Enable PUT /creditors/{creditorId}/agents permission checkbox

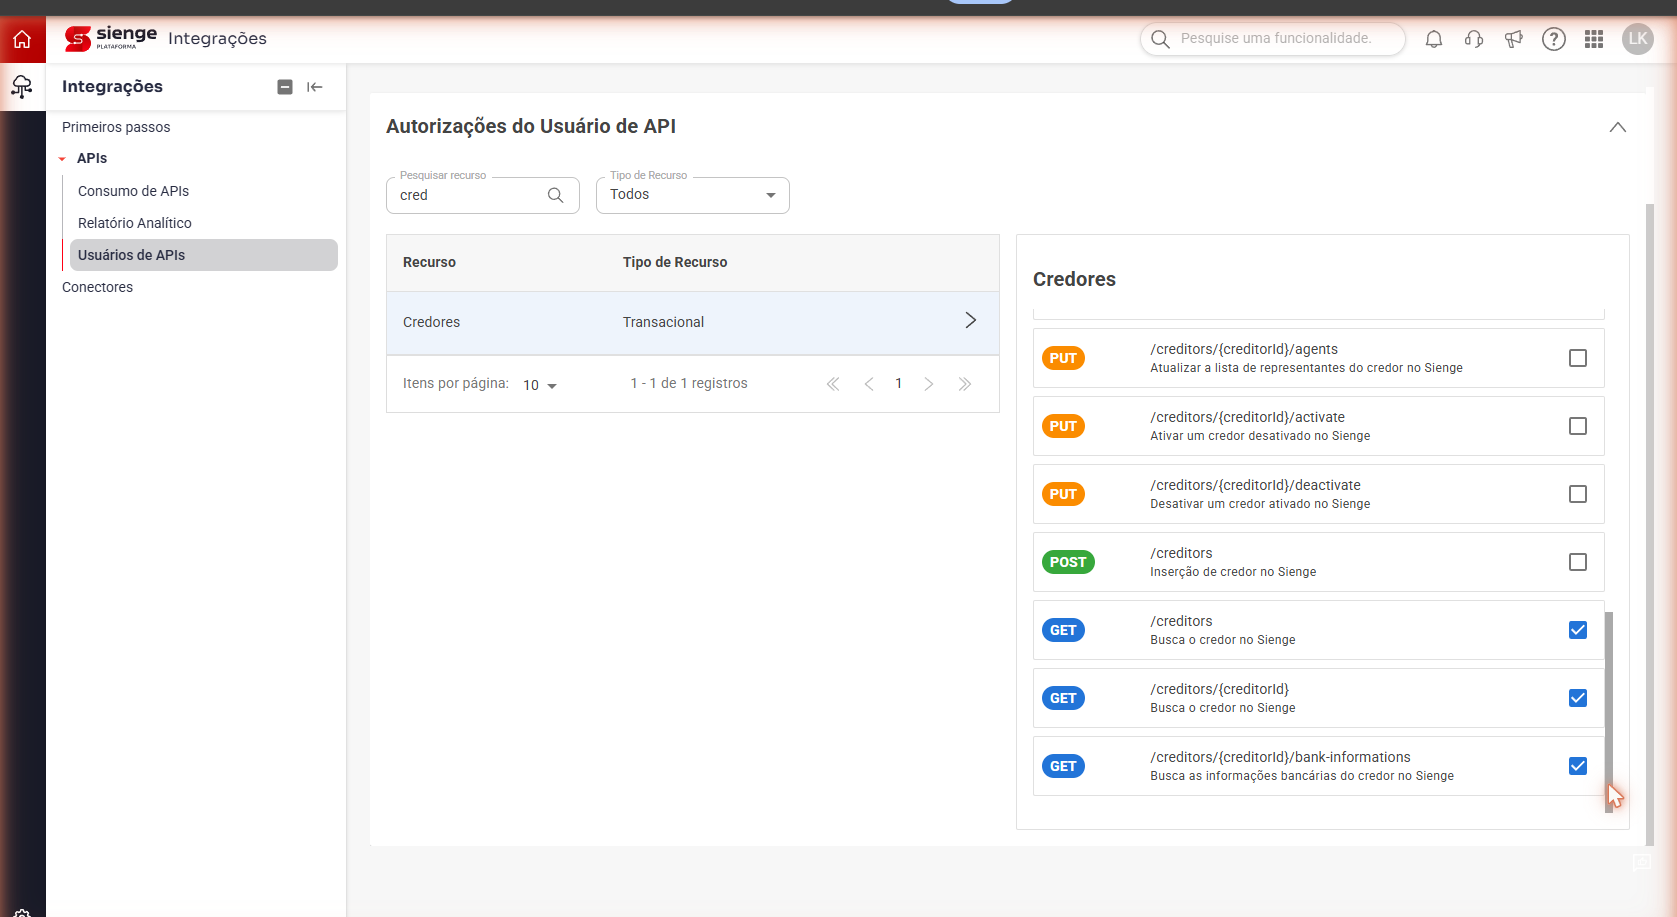click(x=1578, y=358)
